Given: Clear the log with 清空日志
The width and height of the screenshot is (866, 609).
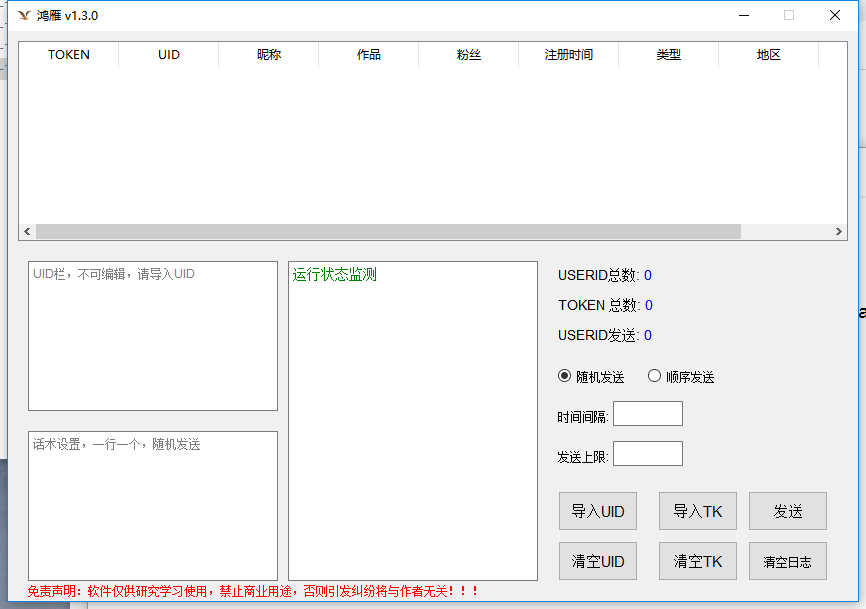Looking at the screenshot, I should [787, 561].
